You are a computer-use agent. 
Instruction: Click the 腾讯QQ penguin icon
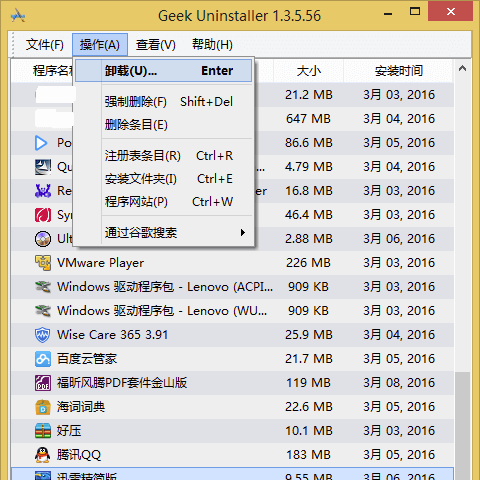click(43, 455)
